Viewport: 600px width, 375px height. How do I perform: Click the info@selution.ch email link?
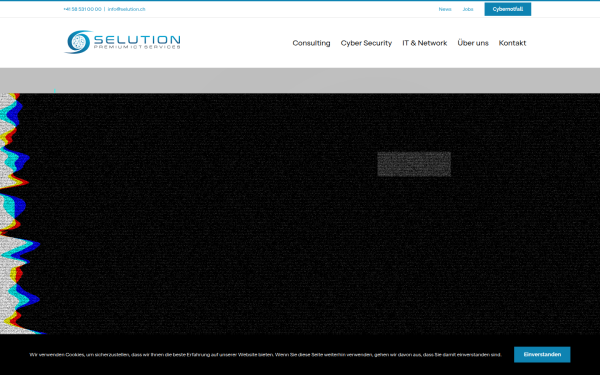point(126,9)
